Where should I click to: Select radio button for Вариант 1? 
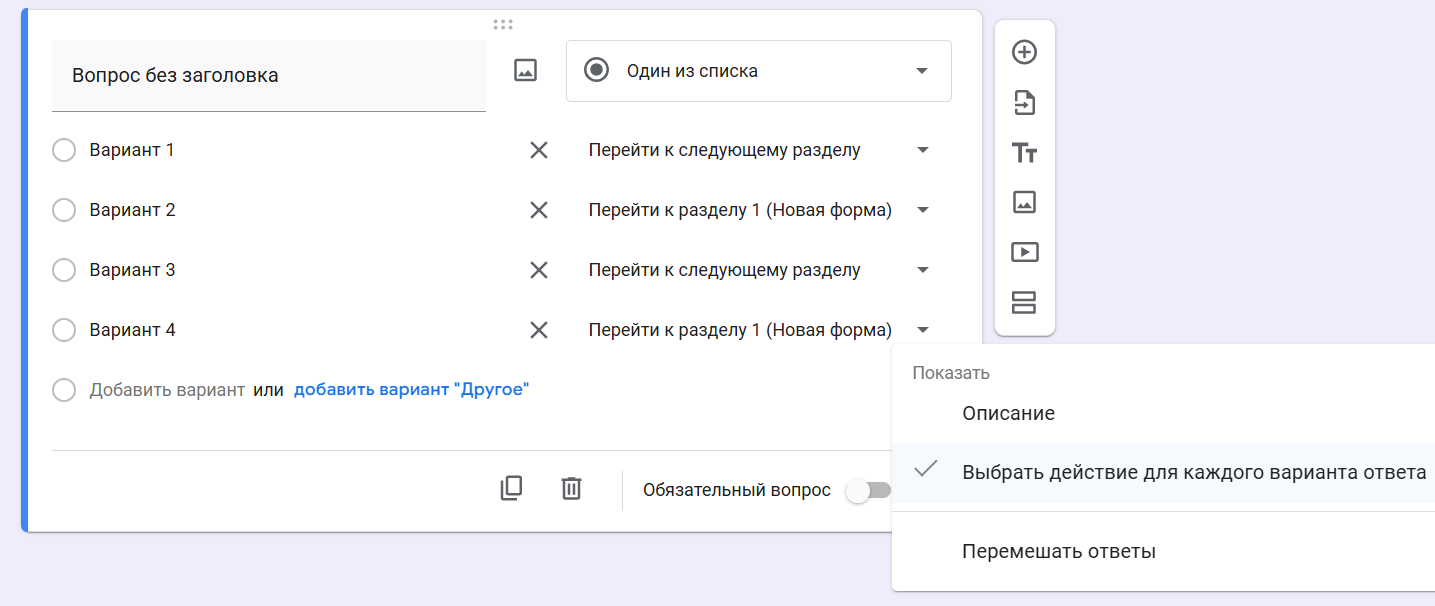click(64, 150)
